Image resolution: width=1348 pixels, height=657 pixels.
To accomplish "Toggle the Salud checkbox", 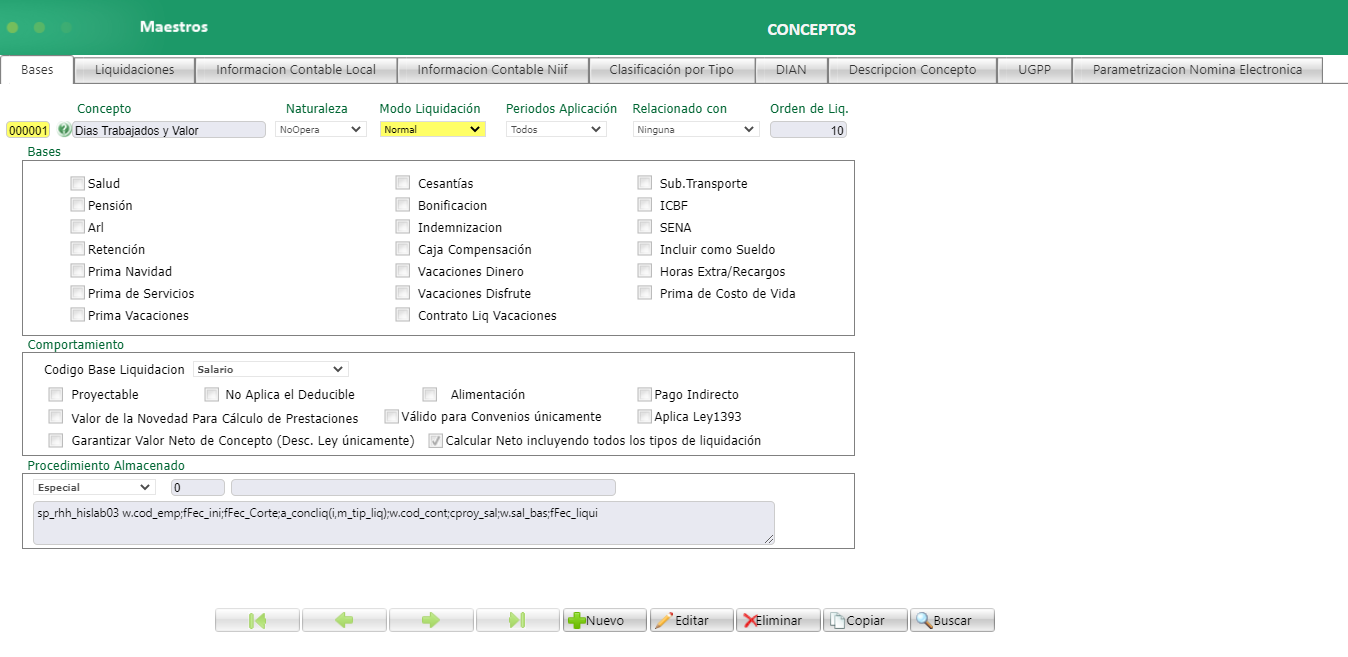I will coord(78,183).
